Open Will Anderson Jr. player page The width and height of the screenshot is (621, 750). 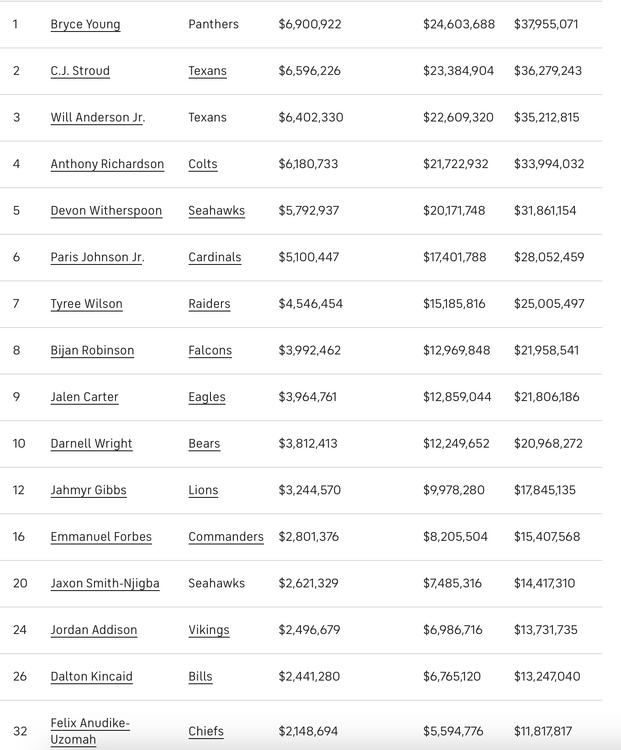pyautogui.click(x=97, y=117)
